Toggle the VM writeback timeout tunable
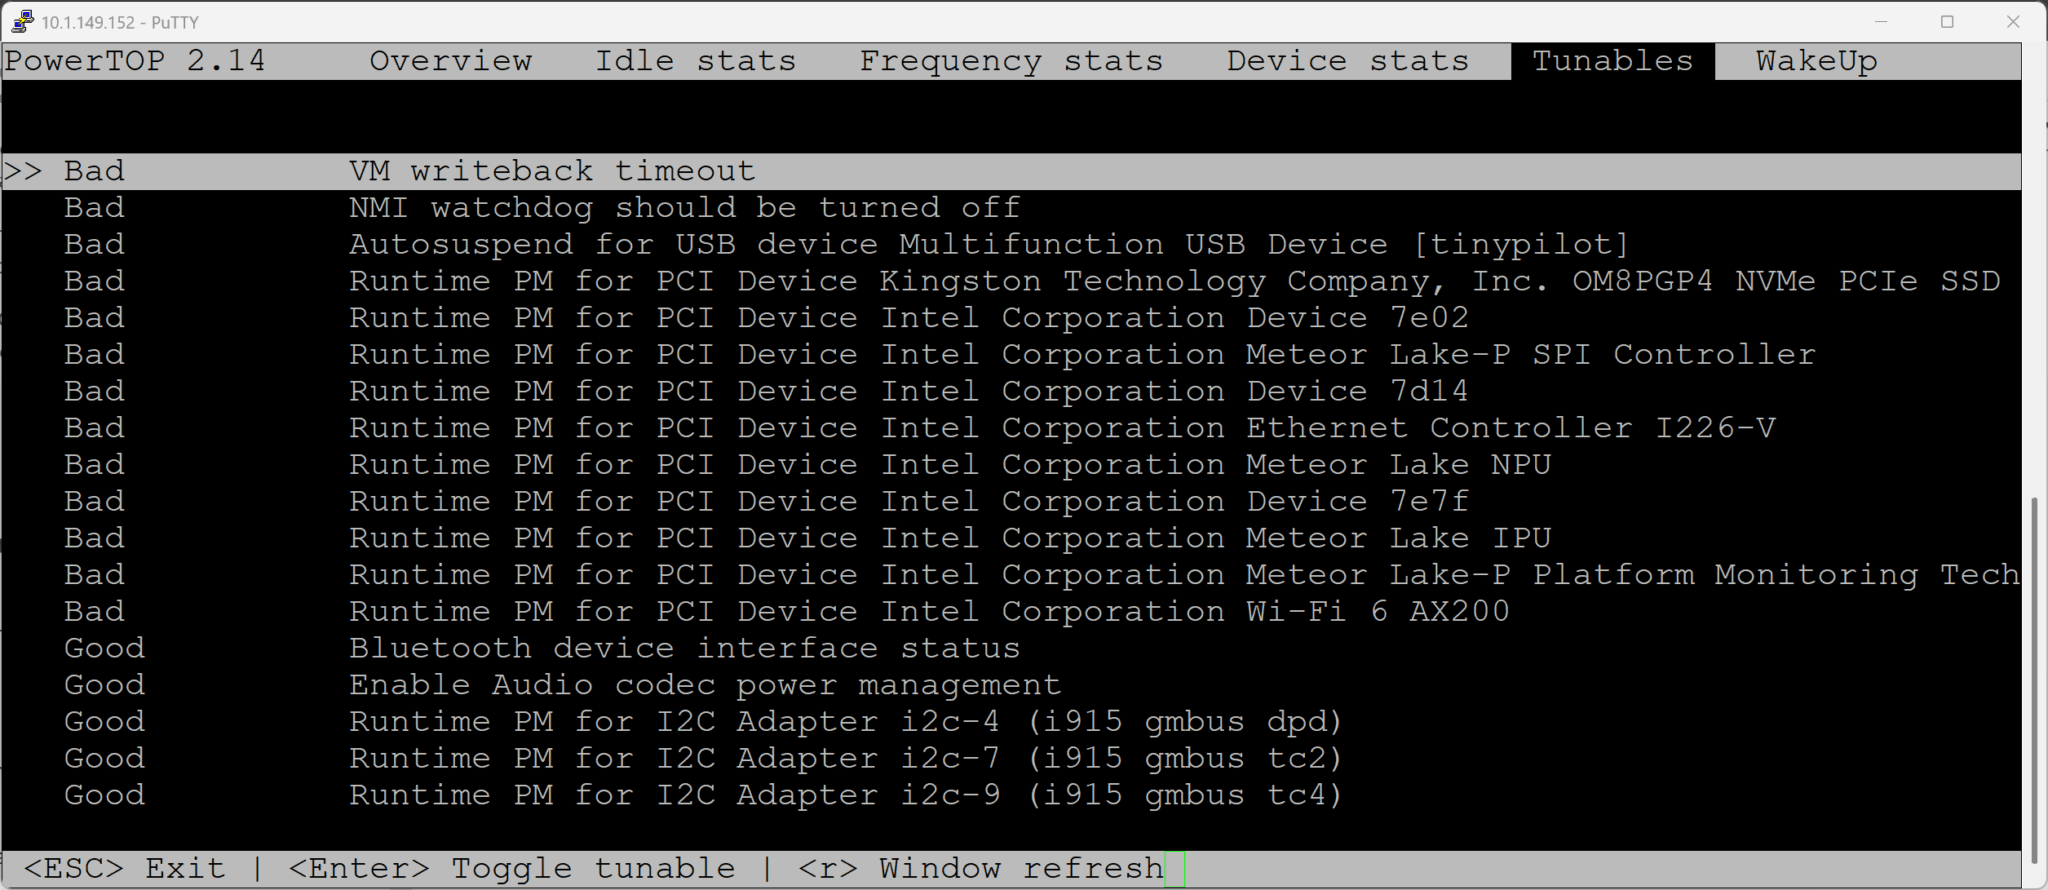The image size is (2048, 890). (x=551, y=170)
